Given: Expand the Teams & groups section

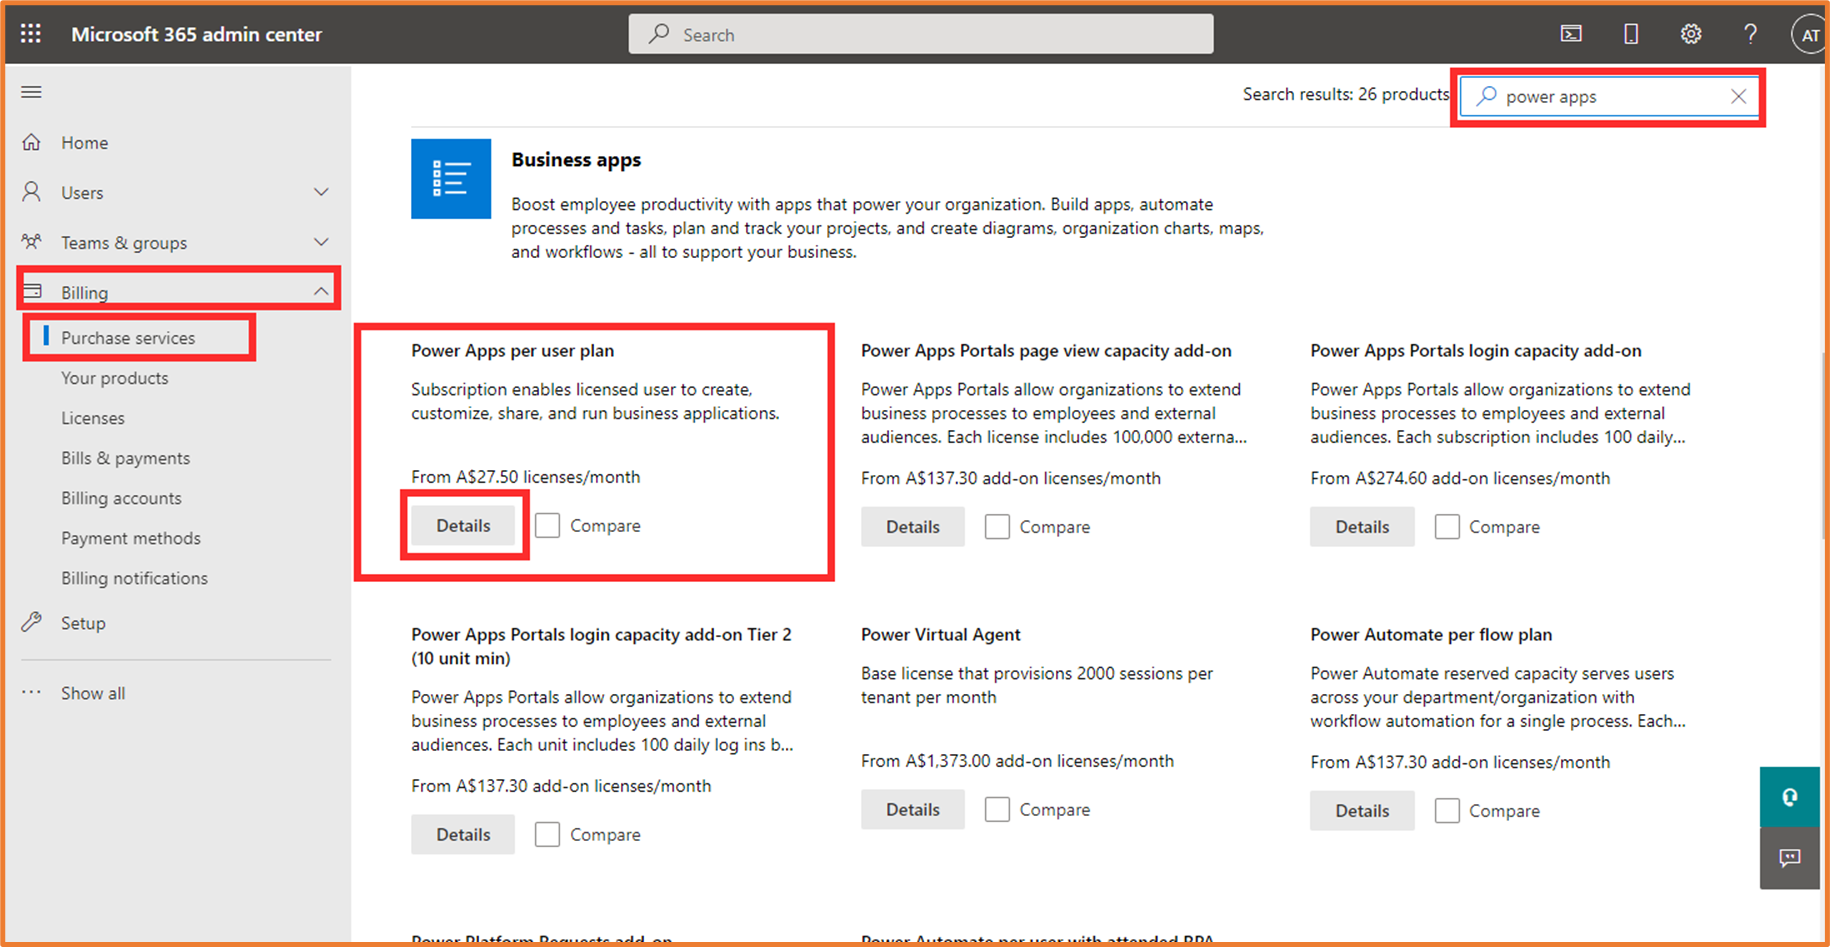Looking at the screenshot, I should click(321, 241).
